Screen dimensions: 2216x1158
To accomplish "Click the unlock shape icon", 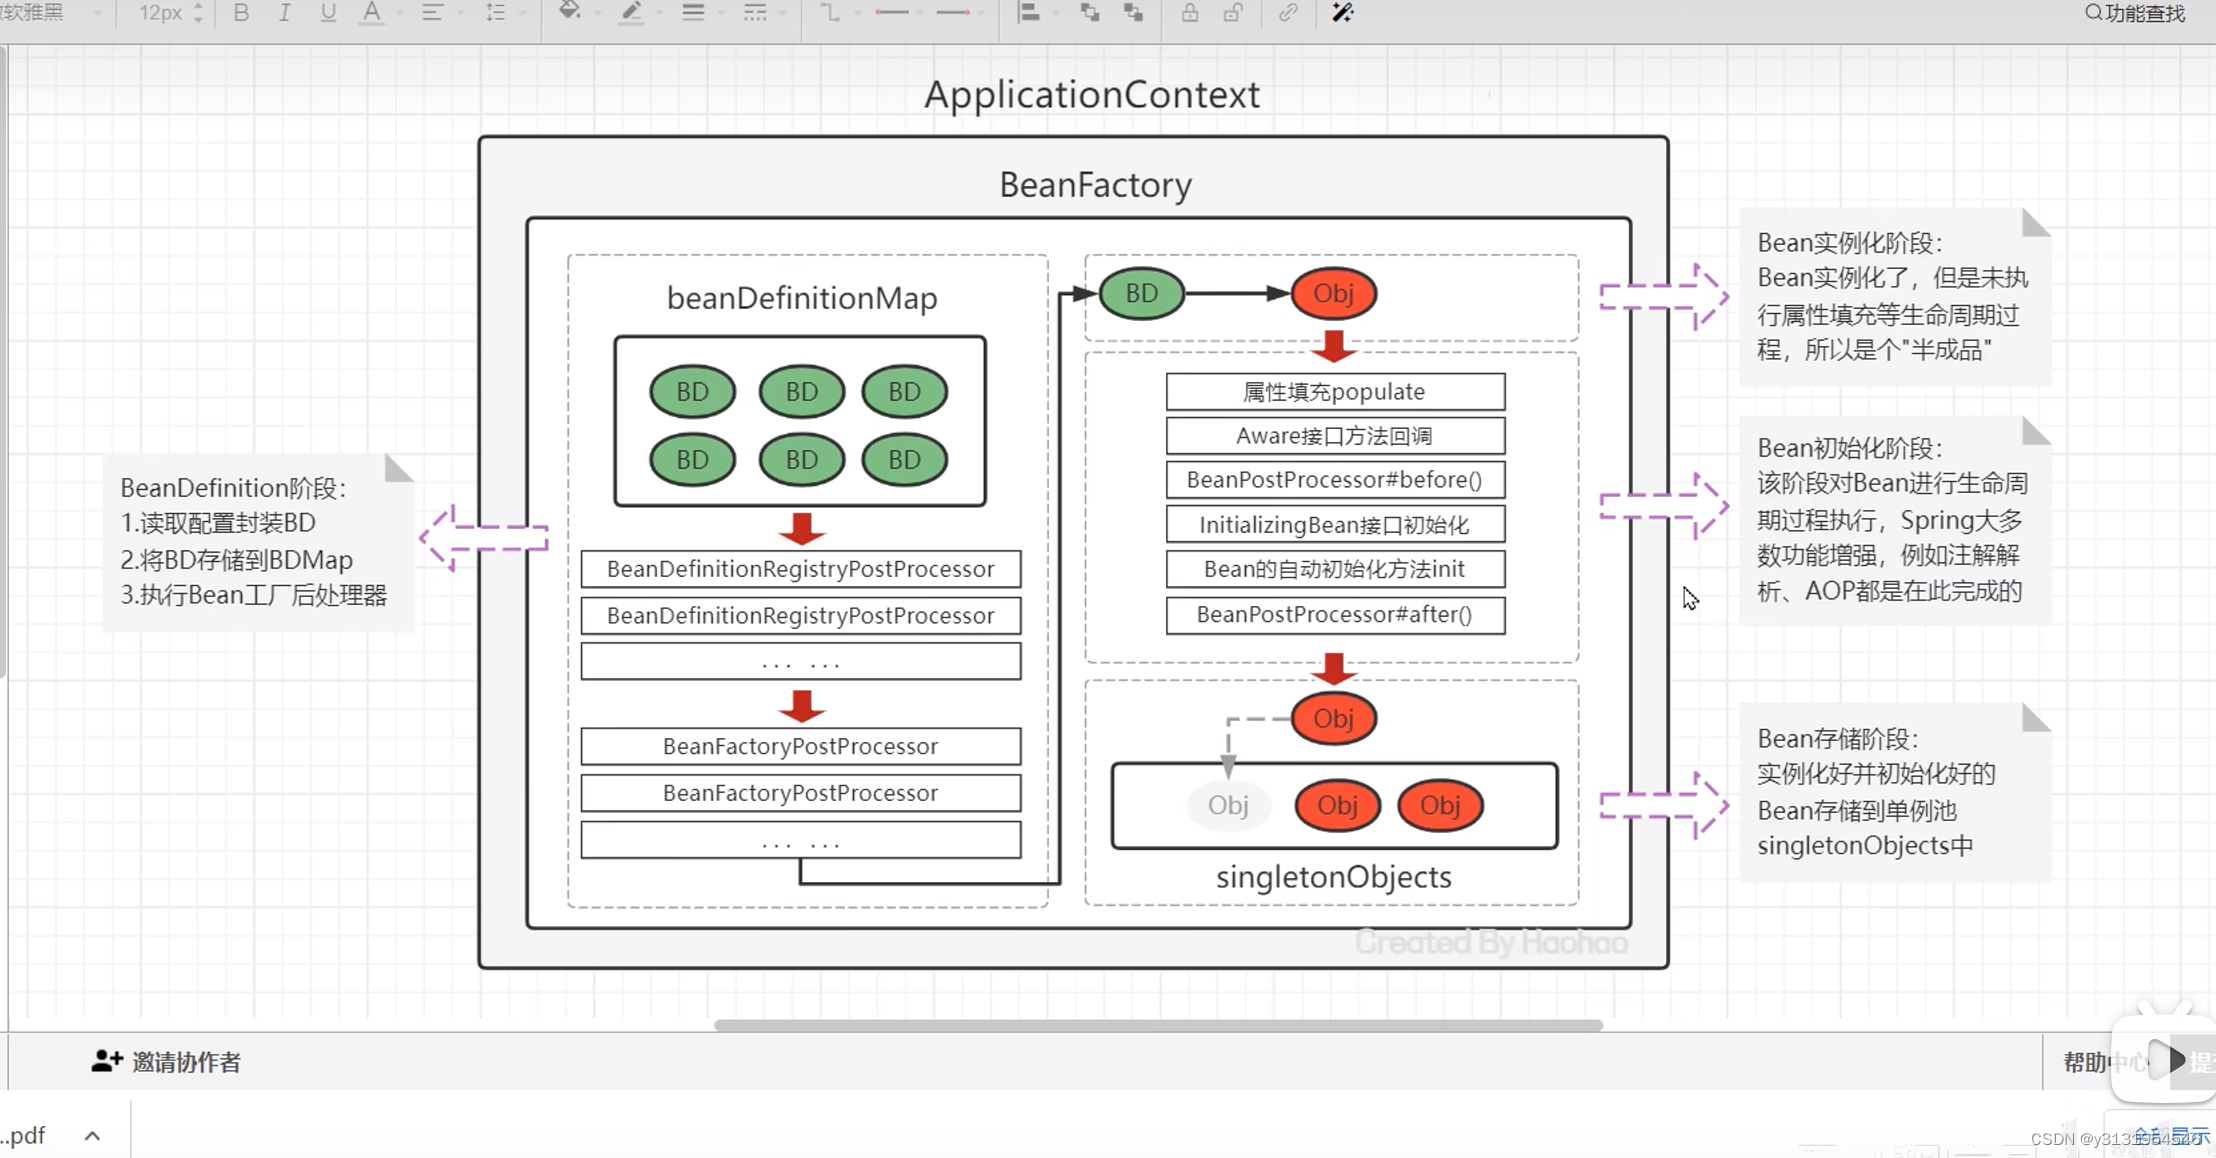I will tap(1233, 13).
